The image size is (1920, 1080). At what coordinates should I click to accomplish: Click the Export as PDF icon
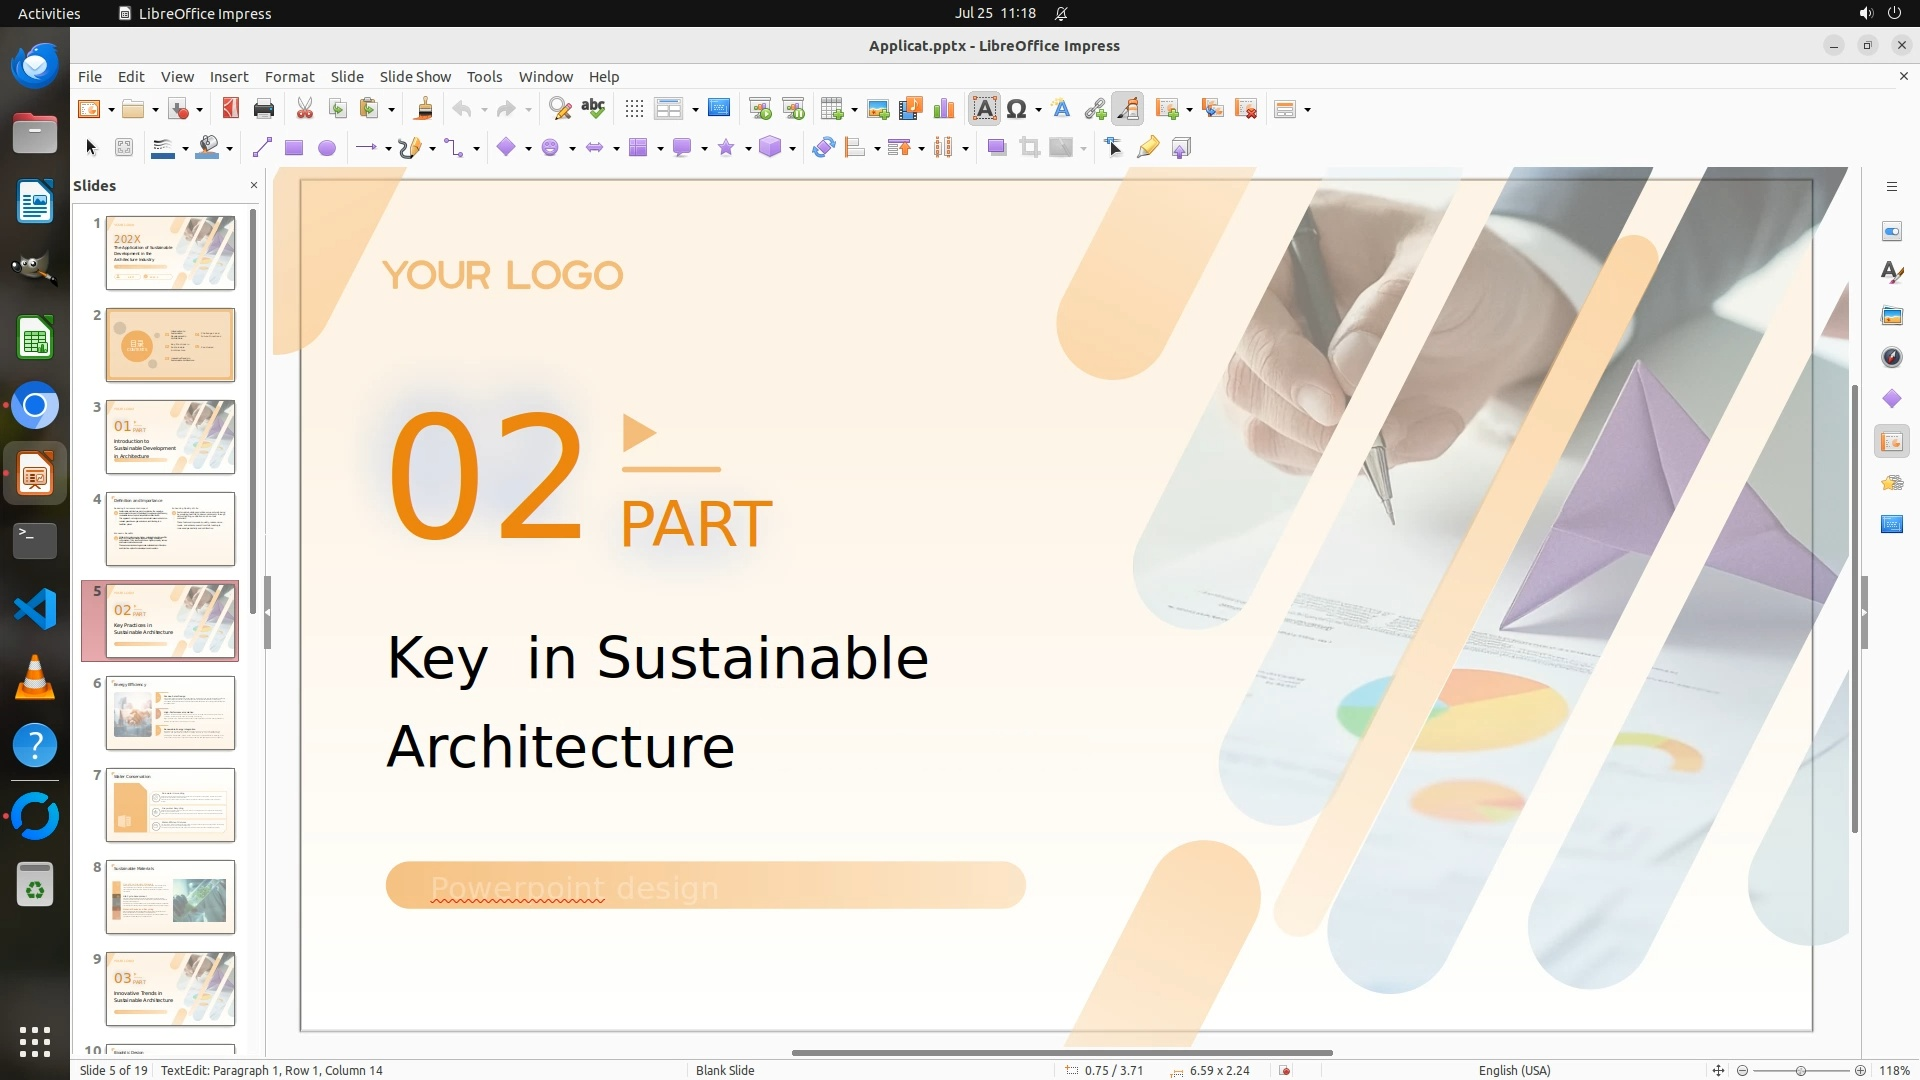coord(230,109)
